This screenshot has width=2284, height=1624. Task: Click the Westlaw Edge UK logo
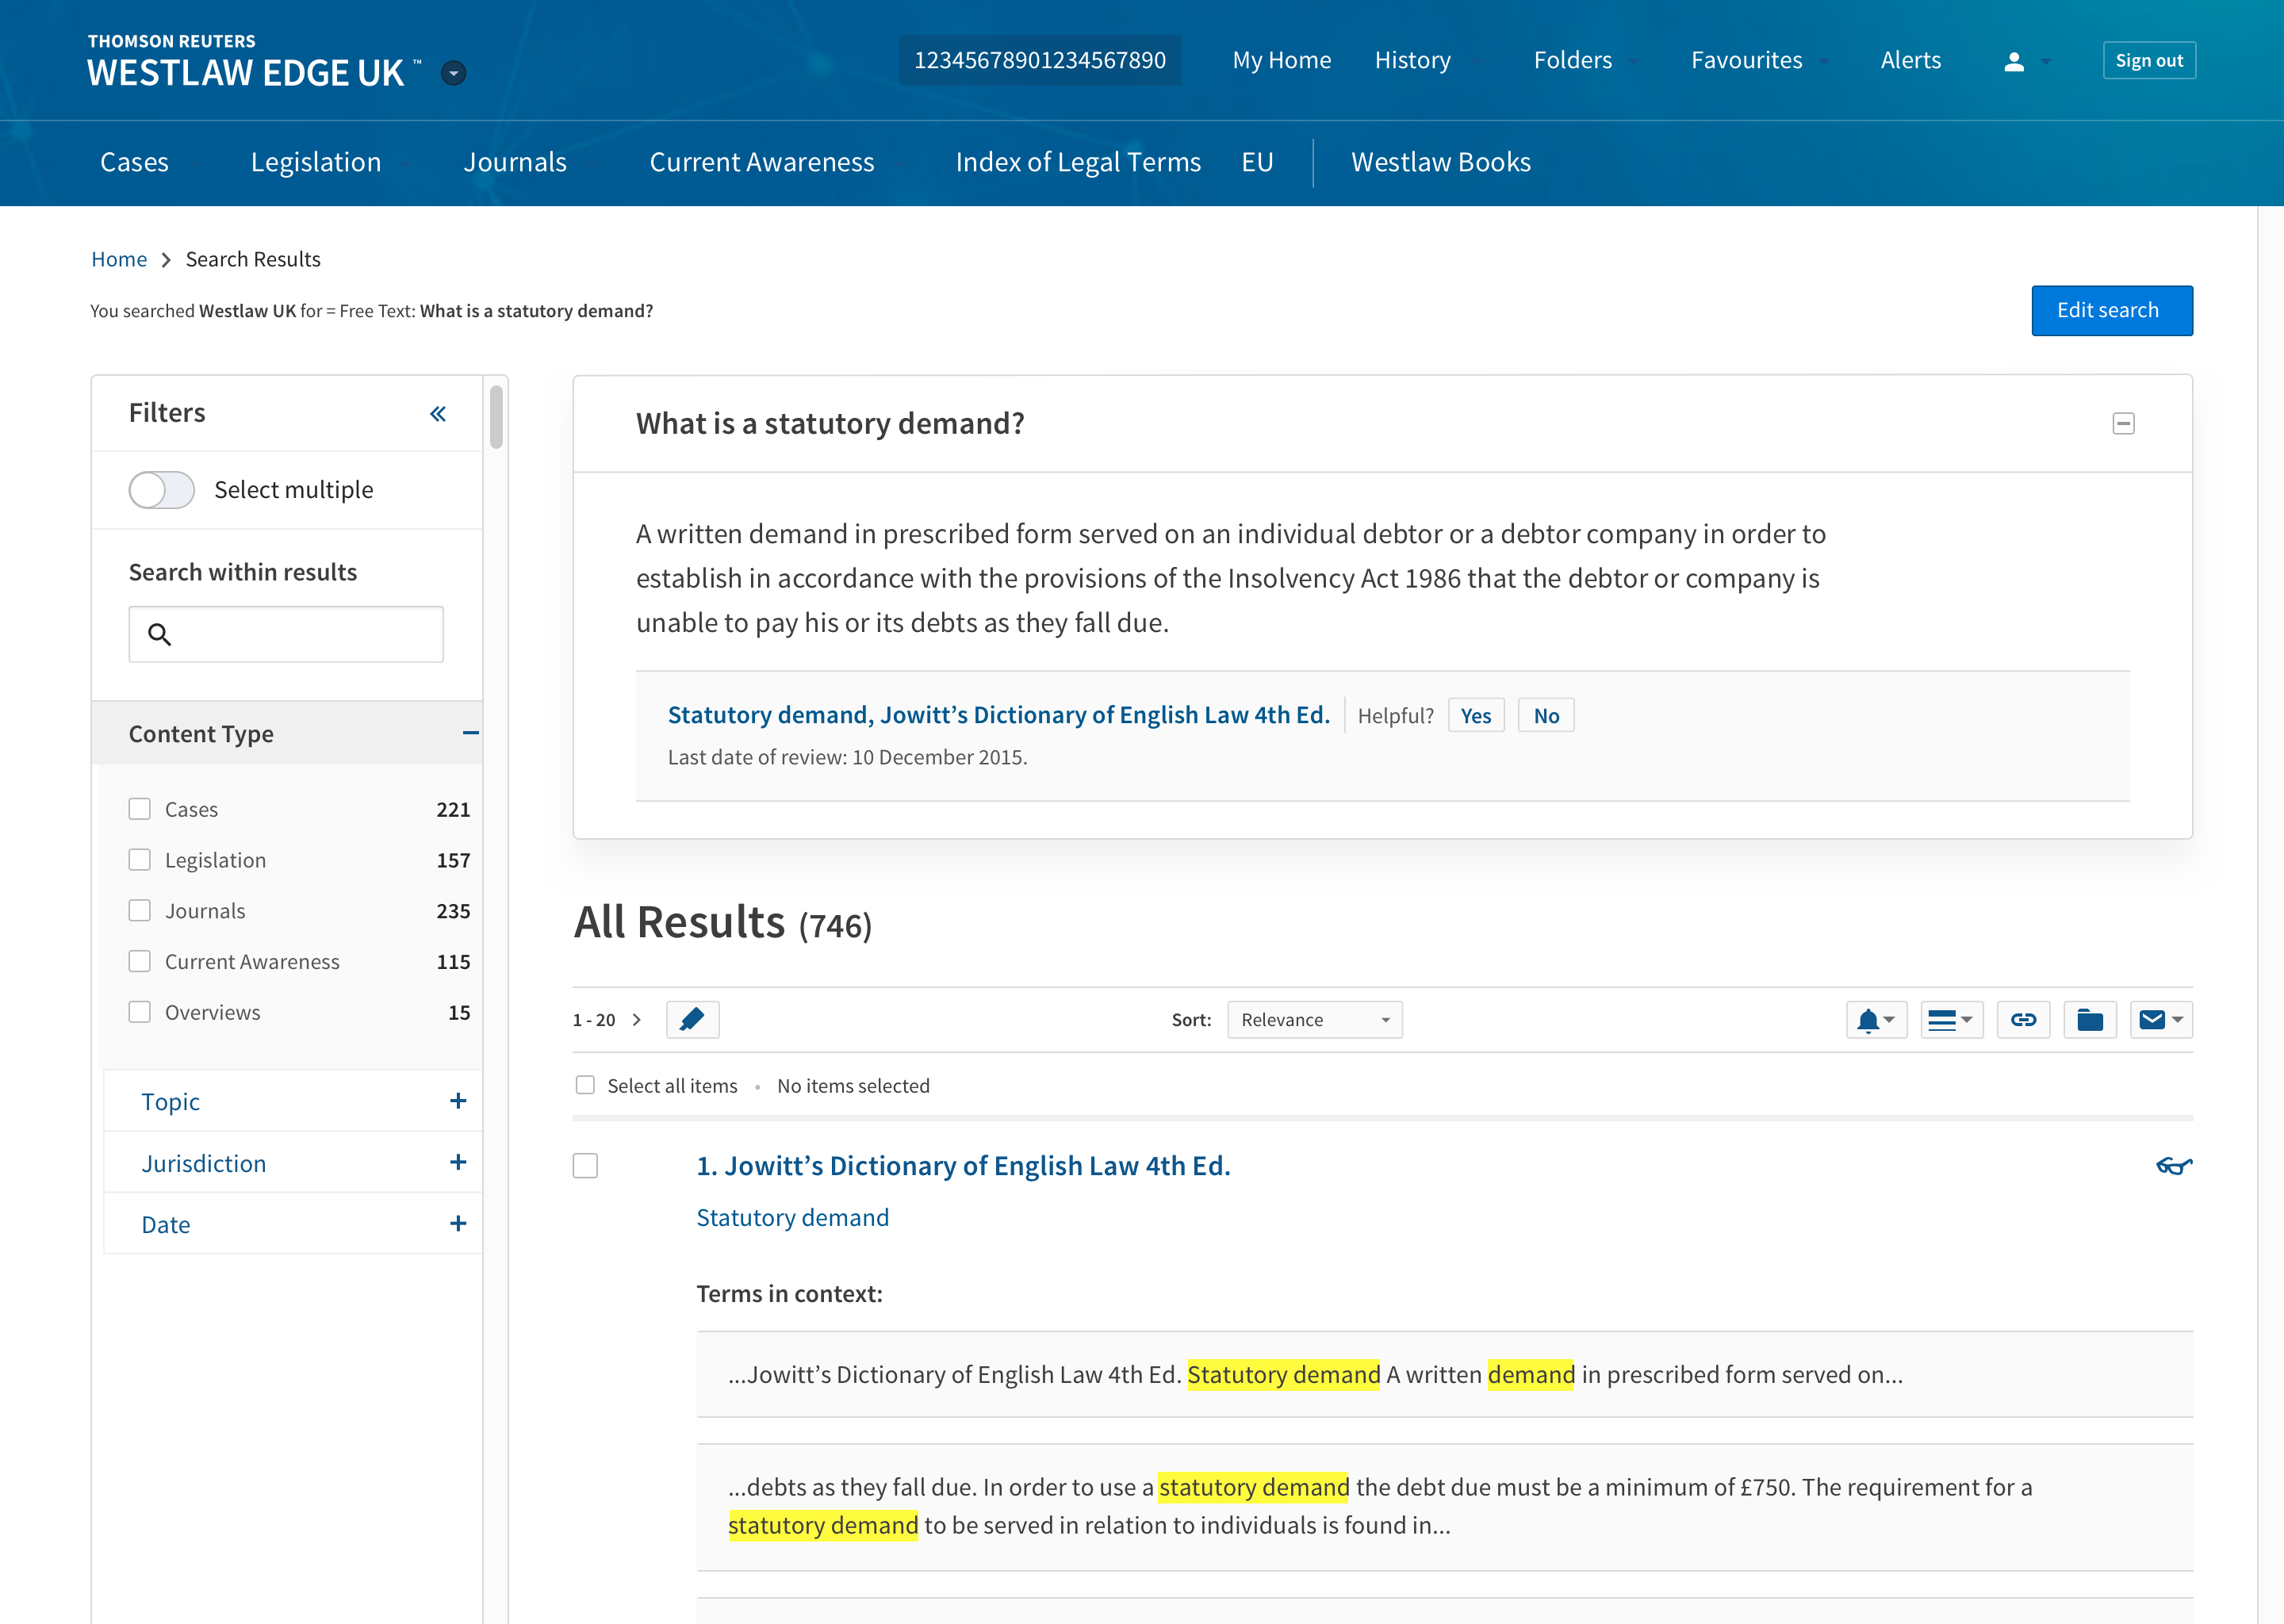(255, 61)
